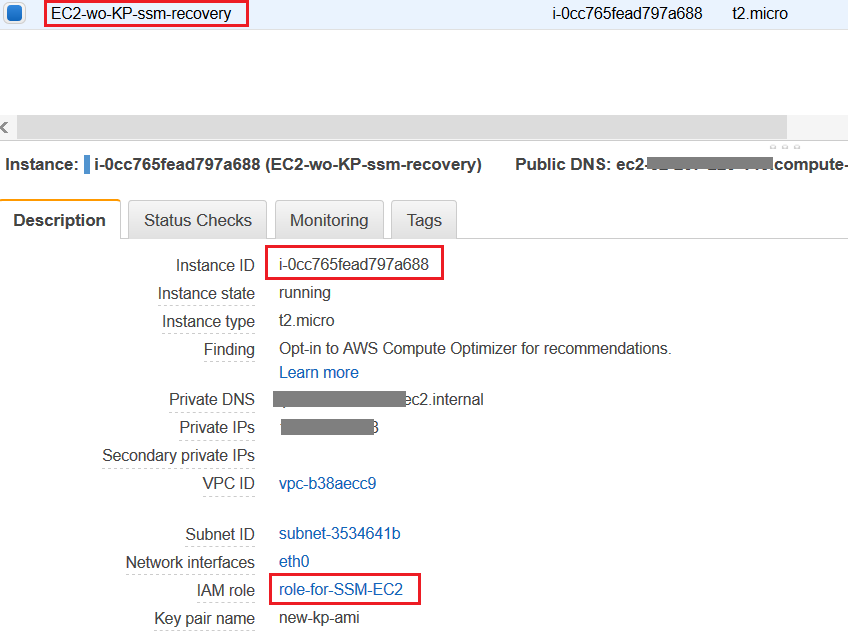Screen dimensions: 848x641
Task: Click the Private DNS field label
Action: click(211, 400)
